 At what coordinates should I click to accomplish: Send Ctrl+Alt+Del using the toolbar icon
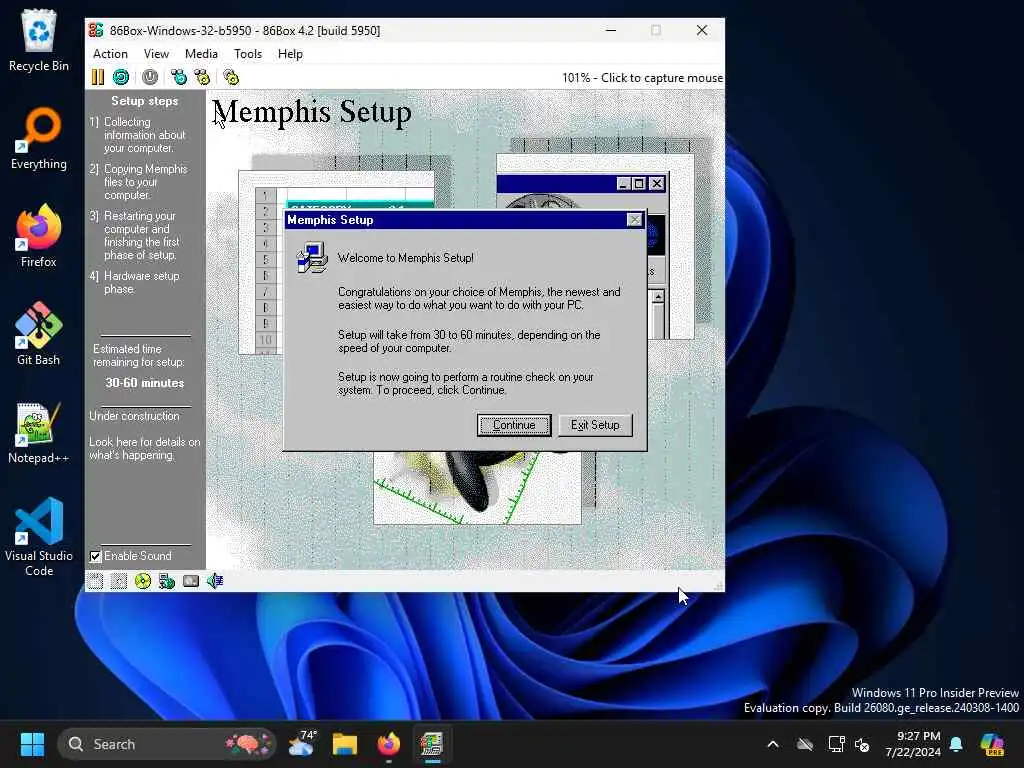(x=178, y=77)
